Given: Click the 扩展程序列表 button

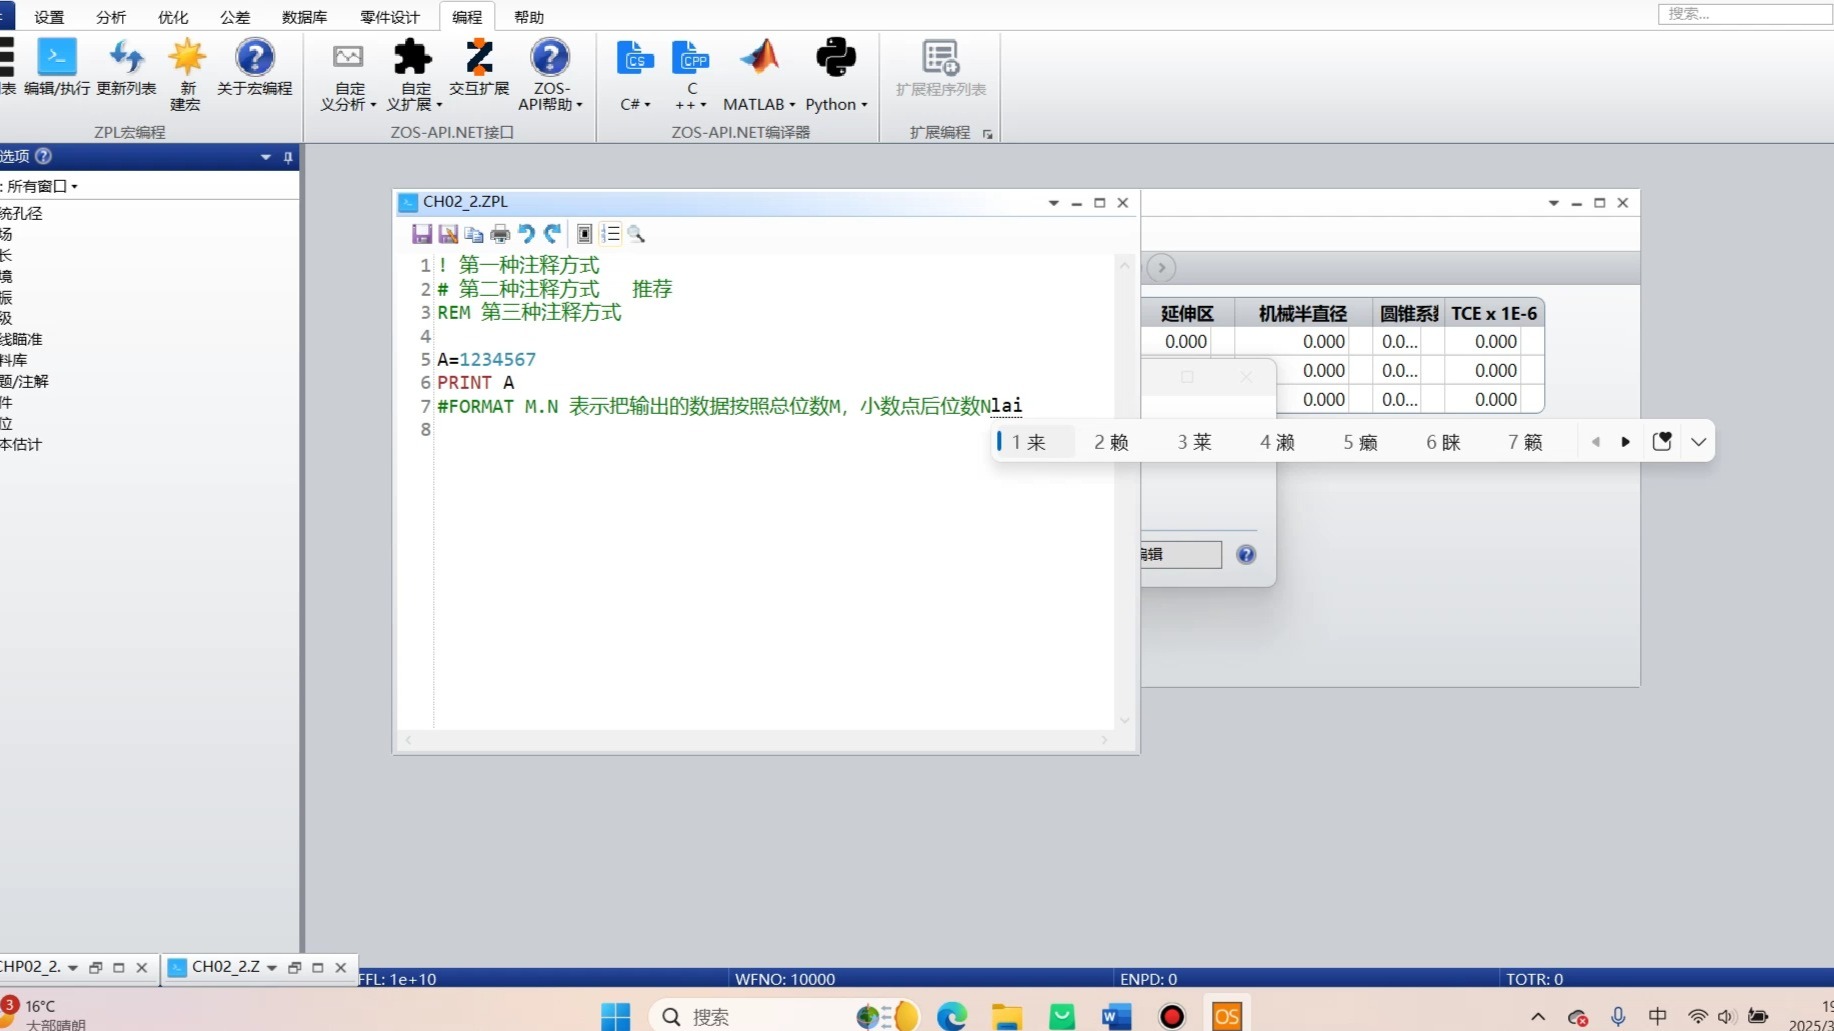Looking at the screenshot, I should pyautogui.click(x=941, y=67).
